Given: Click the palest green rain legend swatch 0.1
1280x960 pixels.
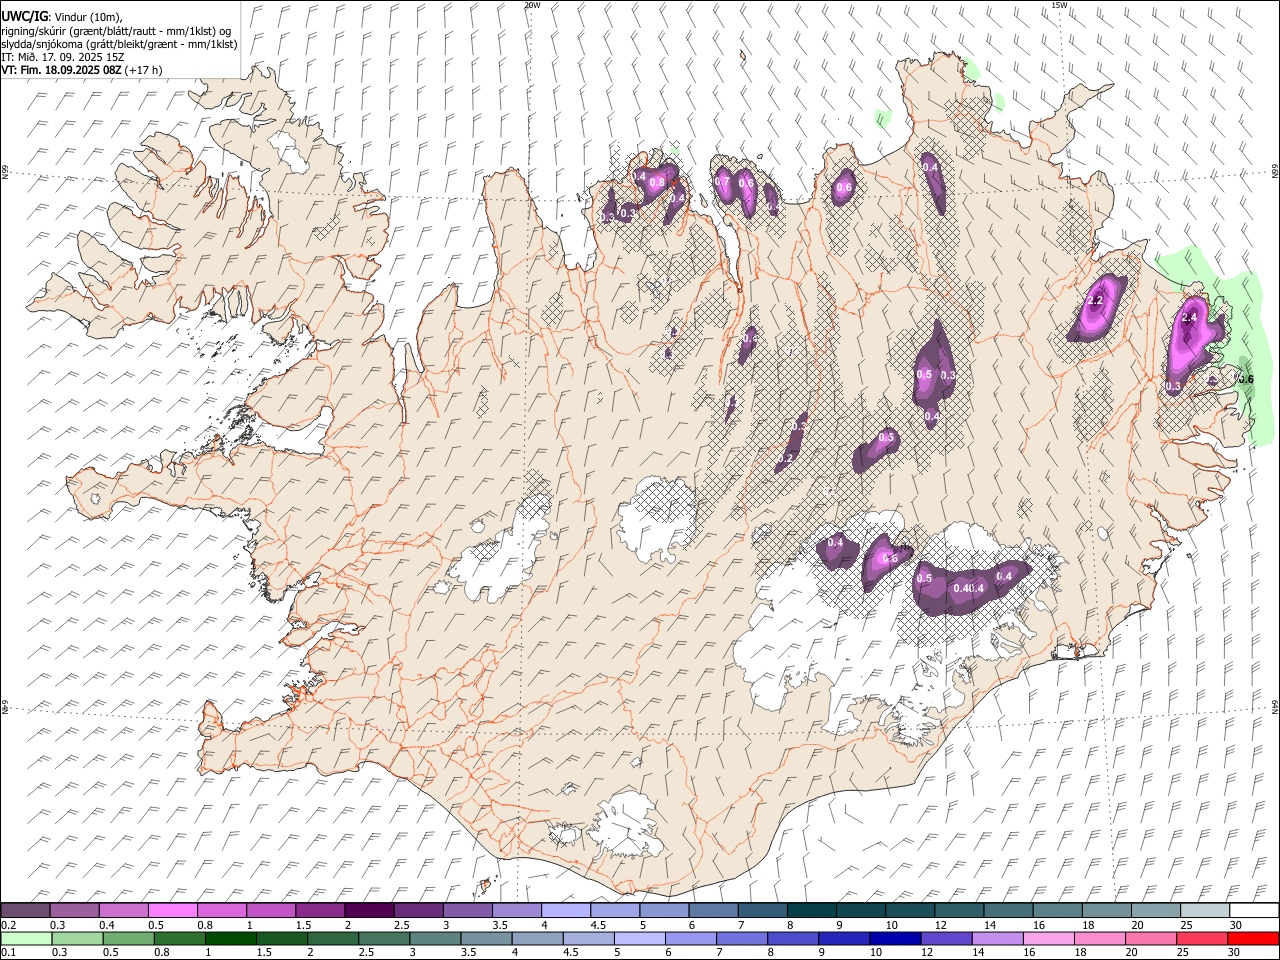Looking at the screenshot, I should pos(26,939).
